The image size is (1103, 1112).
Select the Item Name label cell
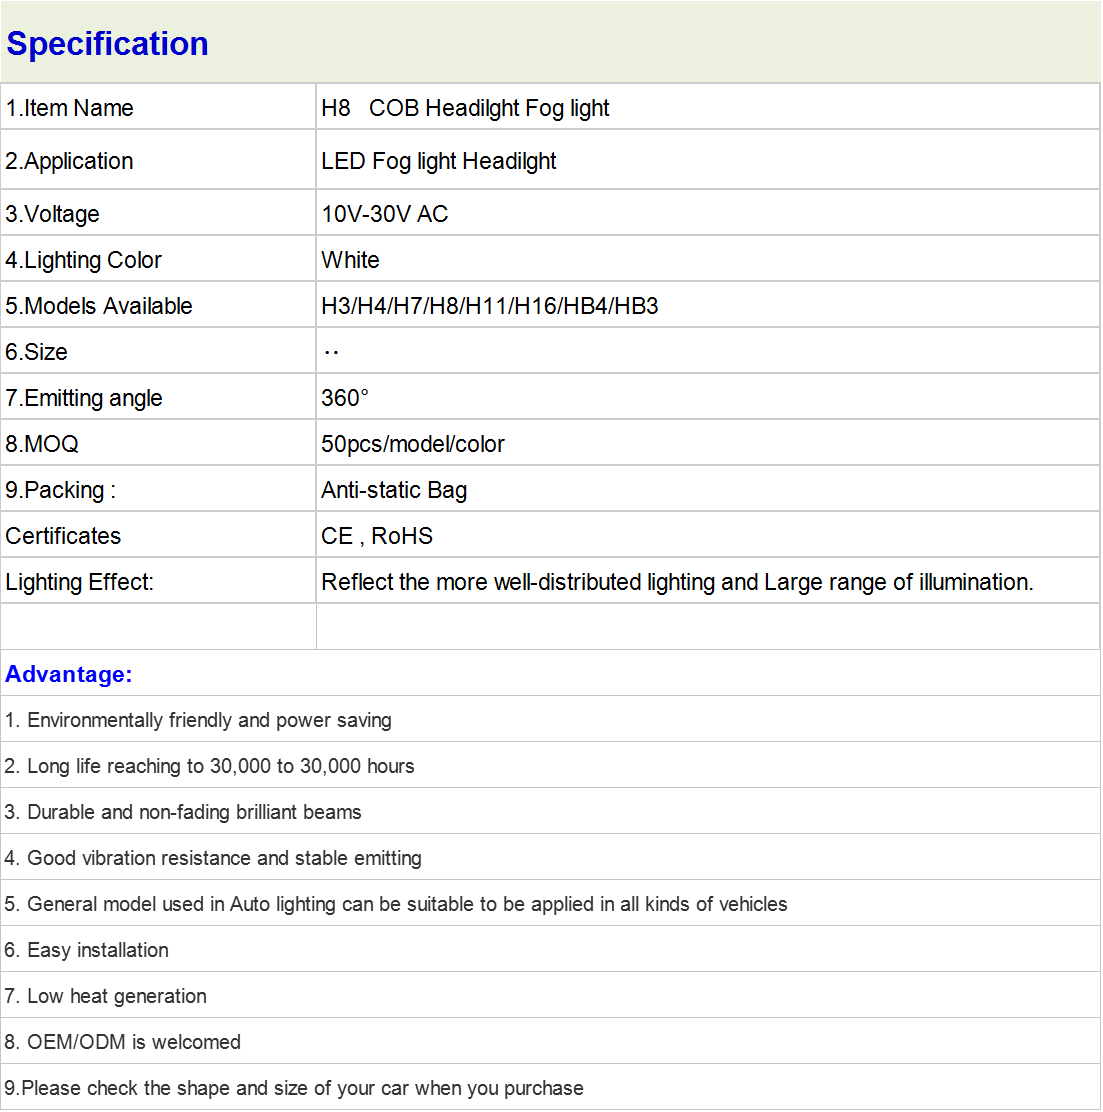point(158,108)
